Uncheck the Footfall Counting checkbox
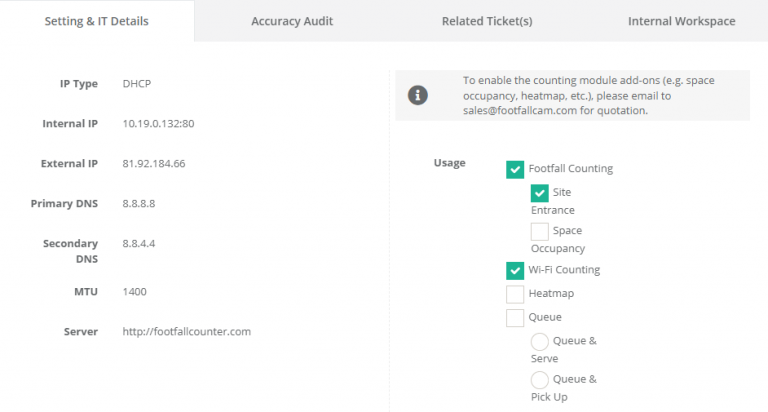 [515, 169]
